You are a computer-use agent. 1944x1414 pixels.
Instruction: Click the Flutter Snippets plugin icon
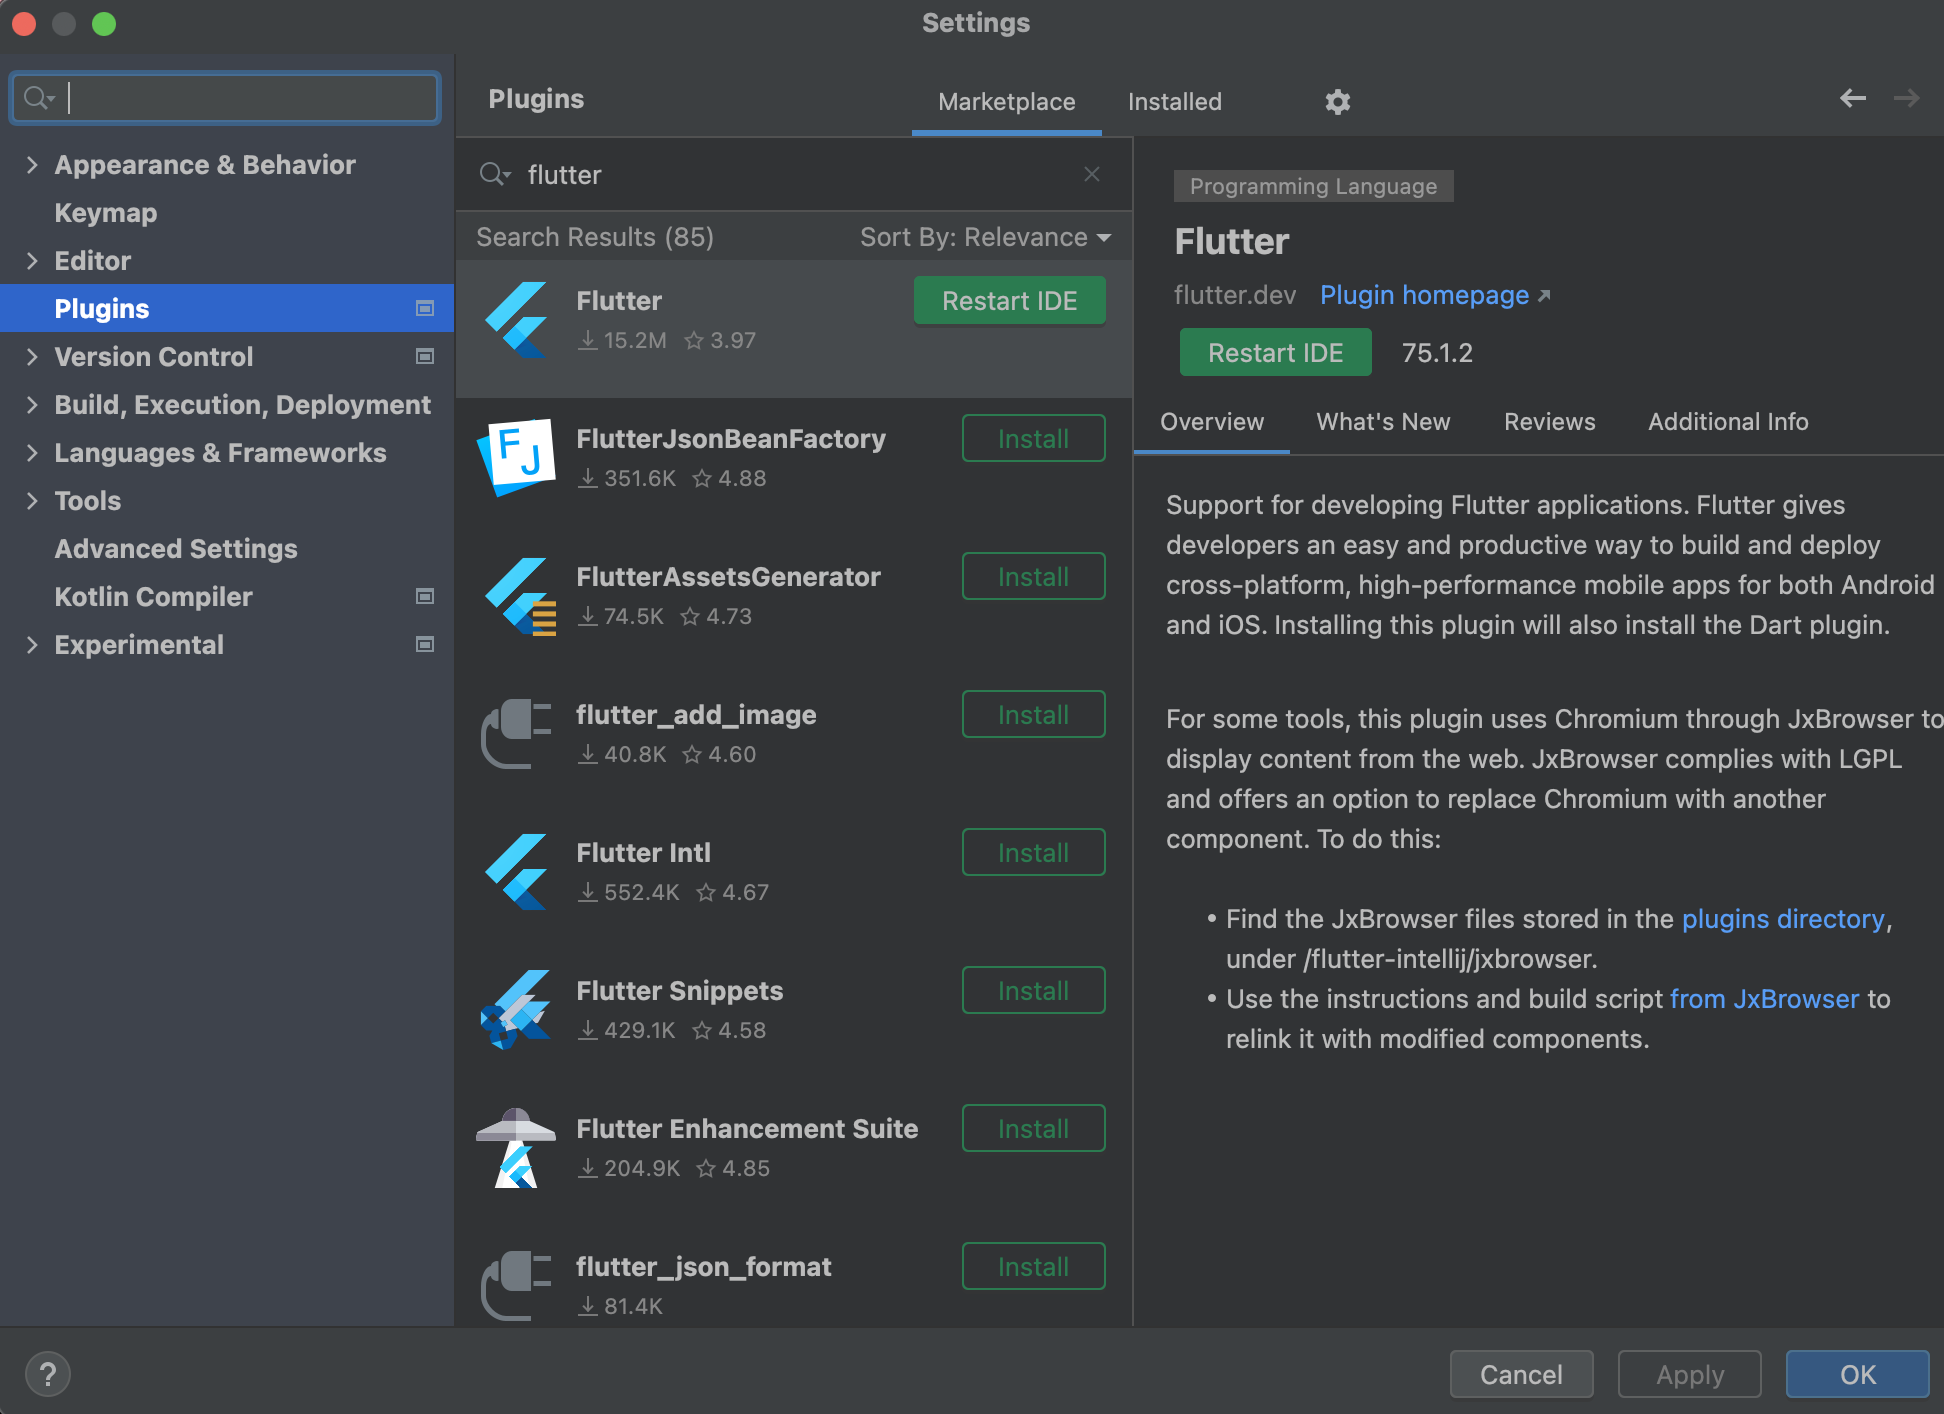[517, 1010]
